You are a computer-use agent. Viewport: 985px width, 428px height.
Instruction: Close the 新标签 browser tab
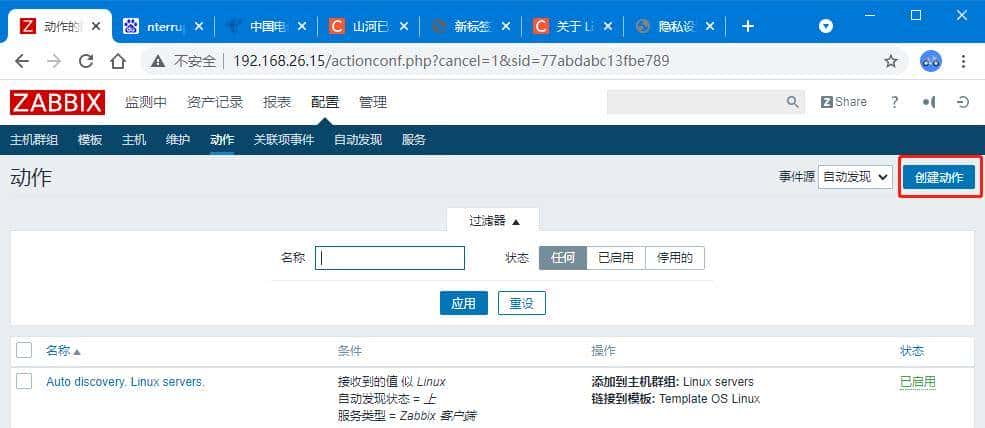(506, 26)
